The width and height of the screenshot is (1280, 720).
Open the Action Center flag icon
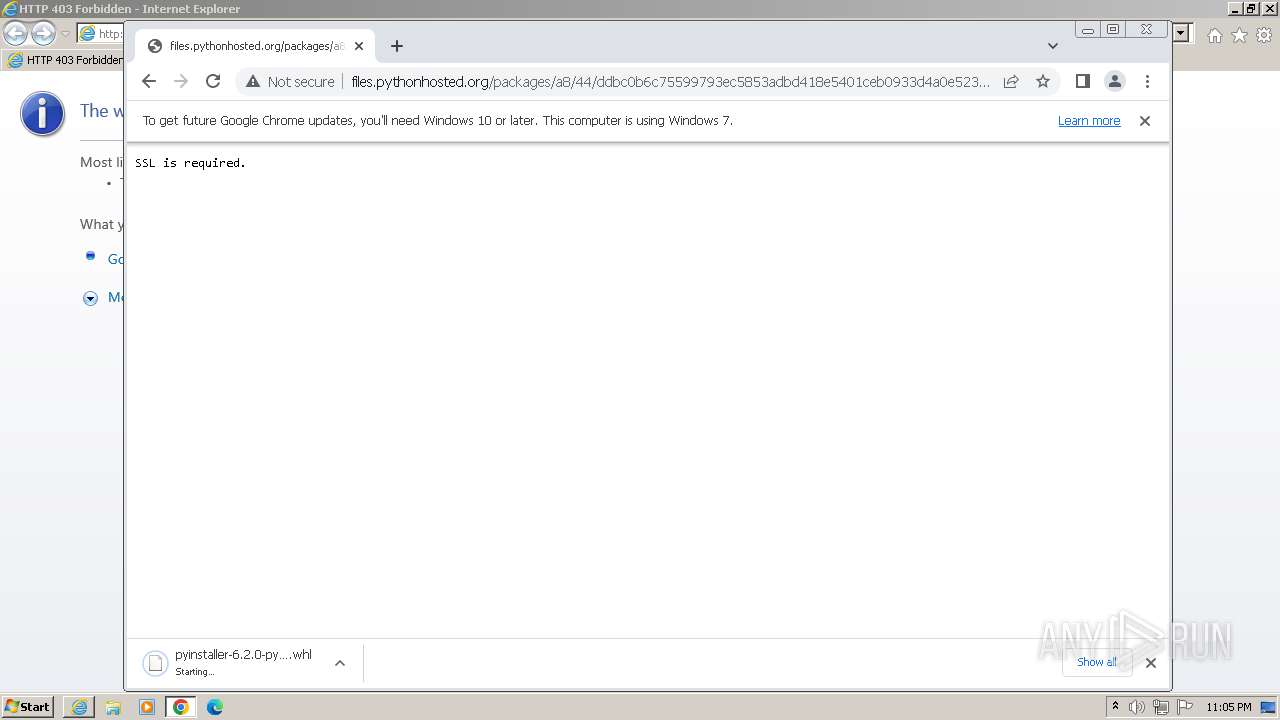point(1185,707)
